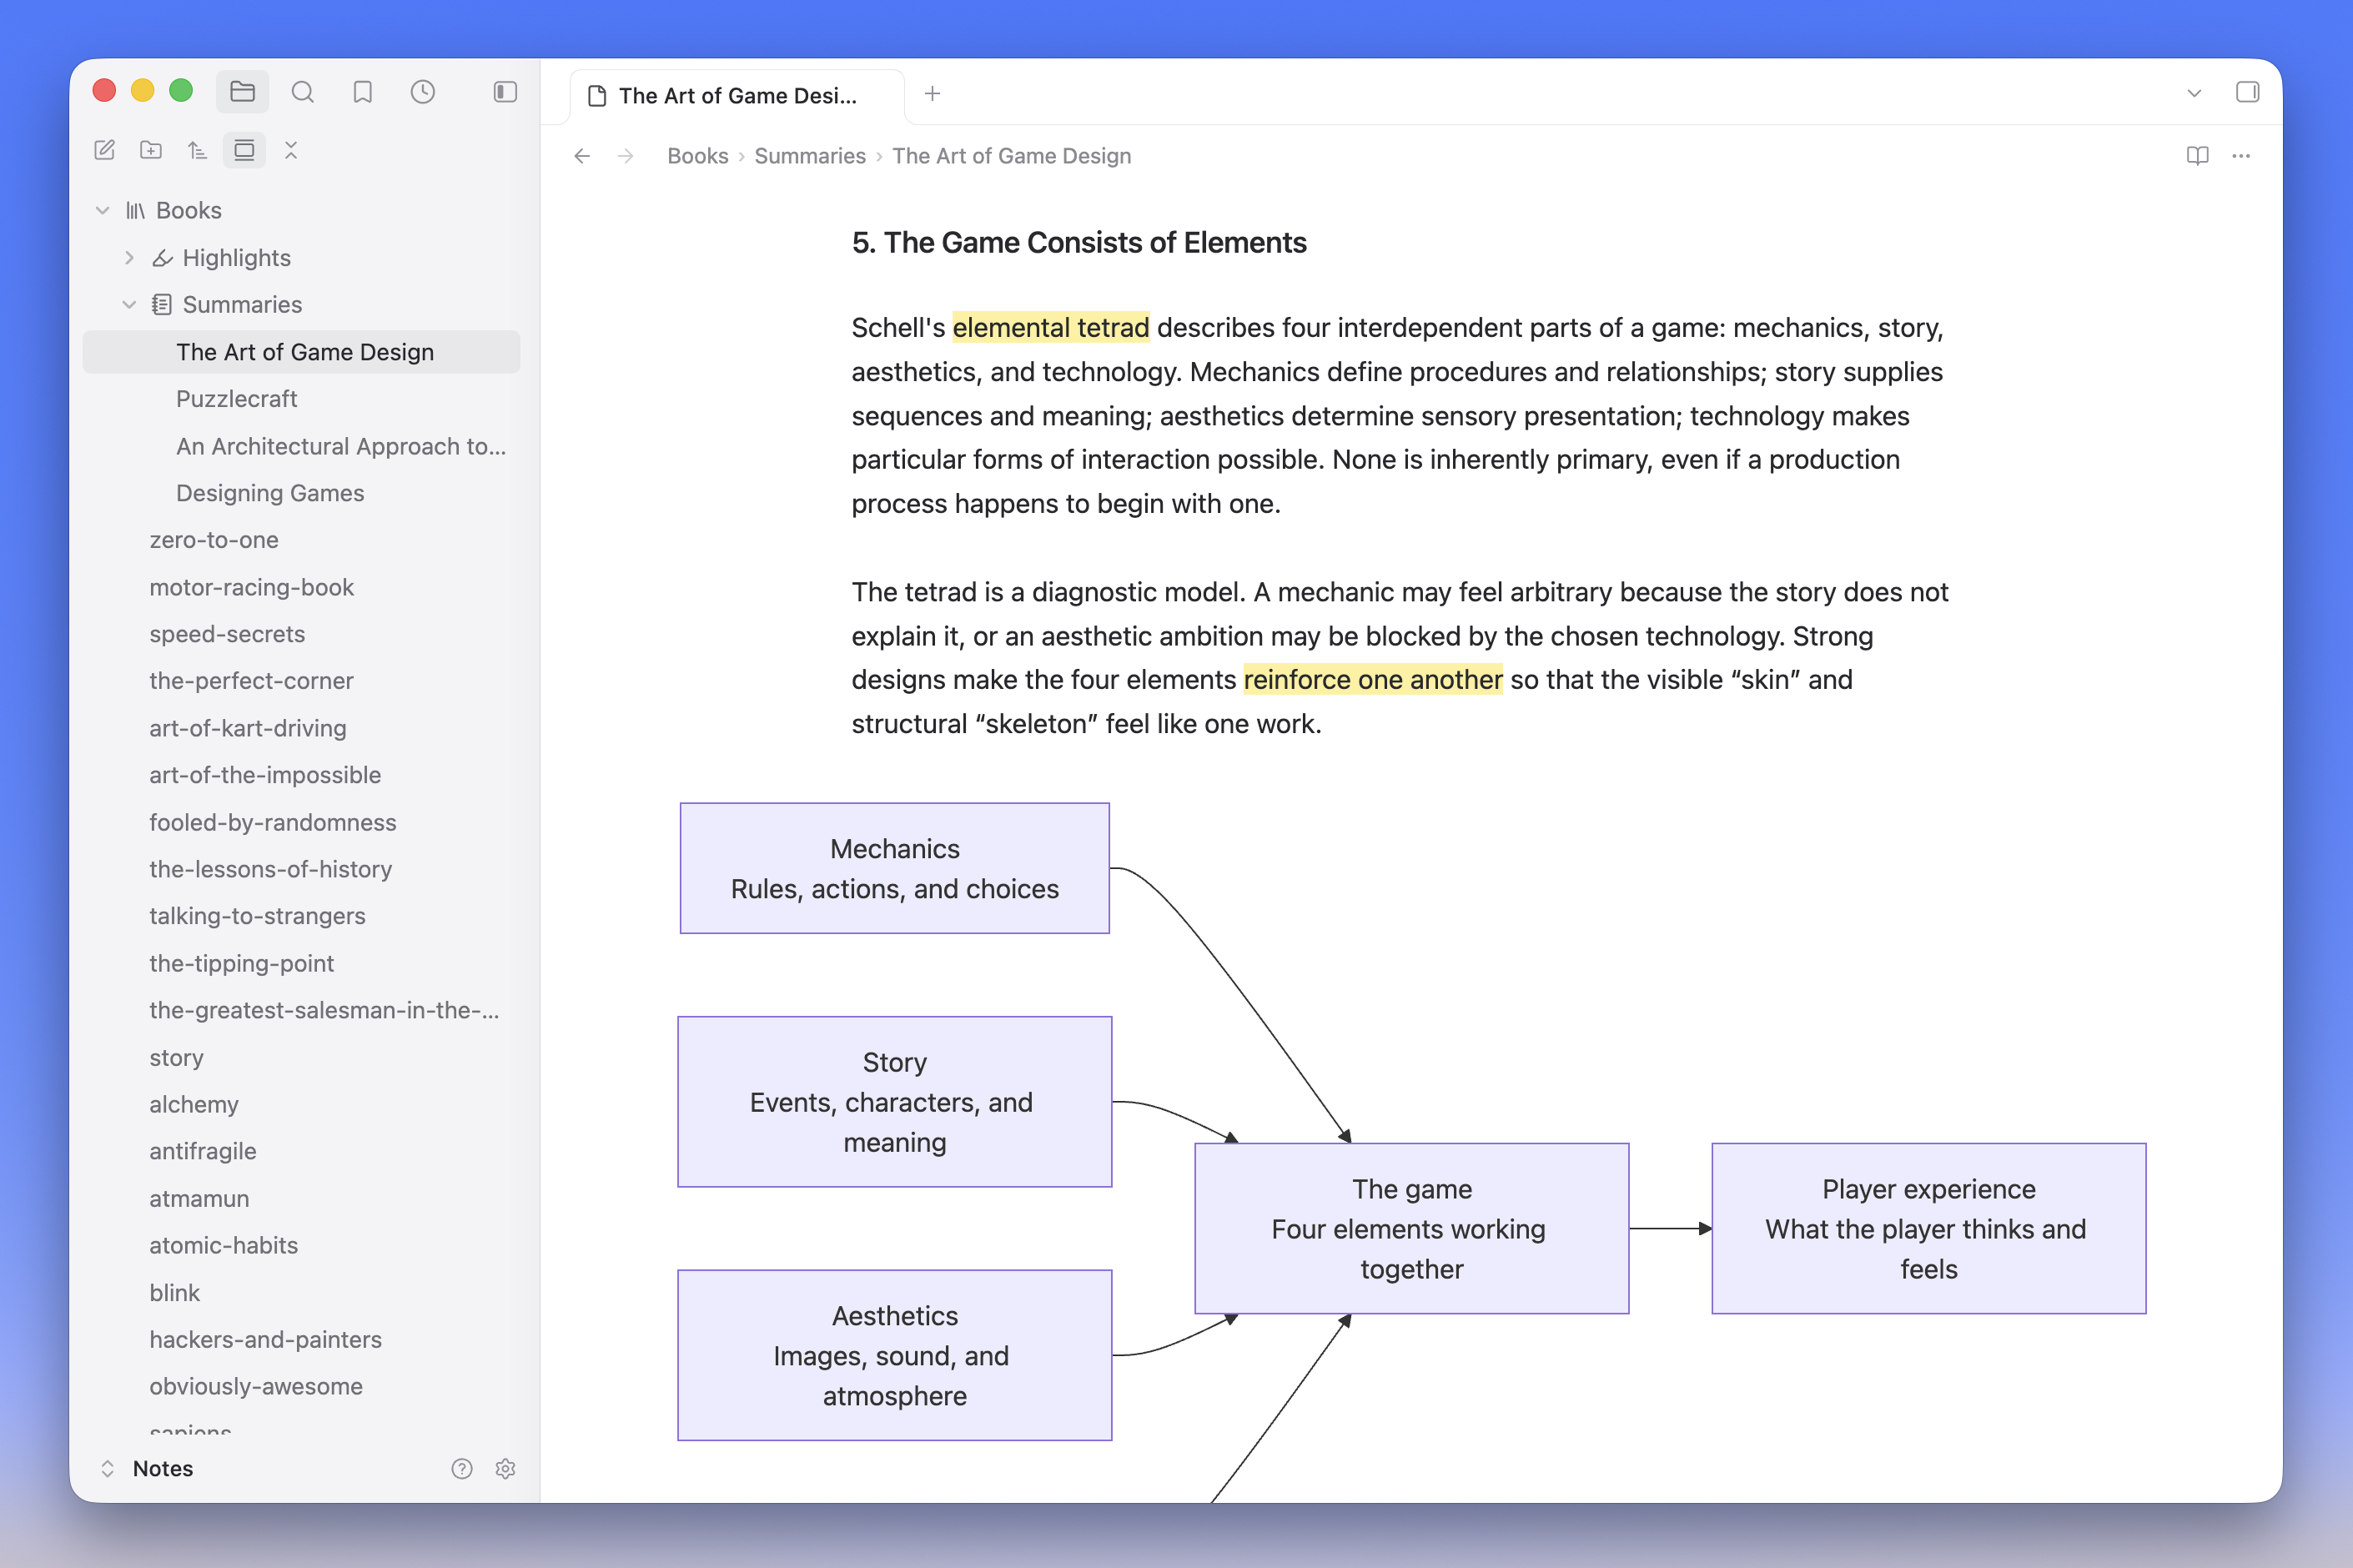Open the more options ellipsis menu
The width and height of the screenshot is (2353, 1568).
tap(2241, 156)
